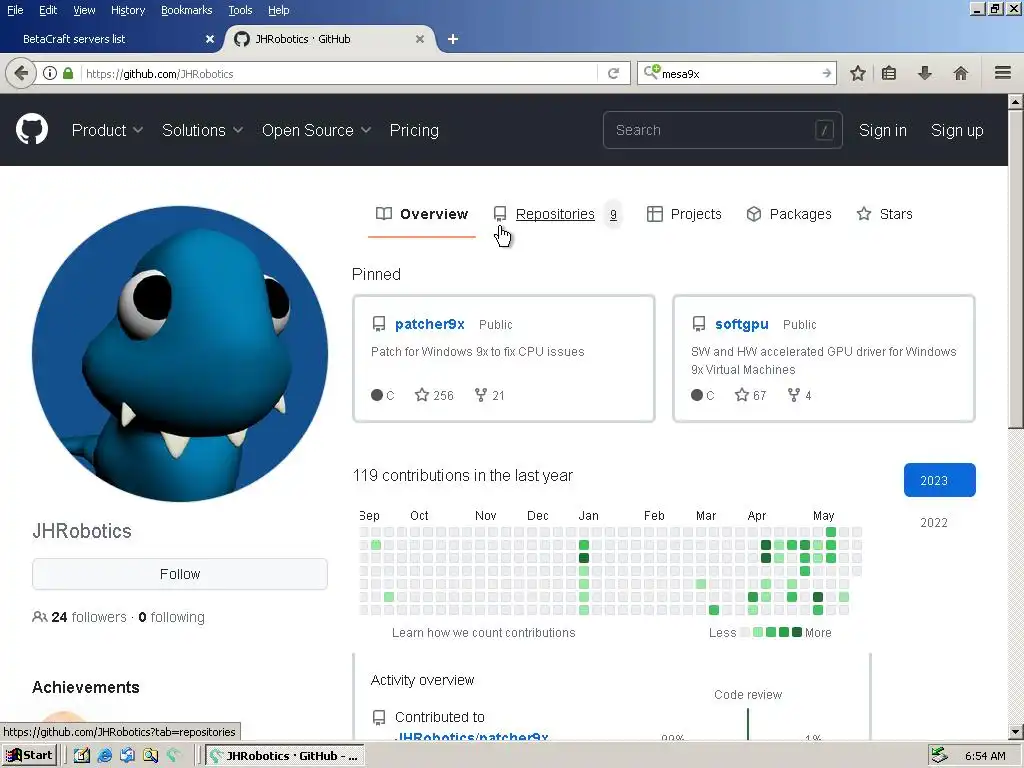Click the Sign up link
Screen dimensions: 1024x768
957,131
